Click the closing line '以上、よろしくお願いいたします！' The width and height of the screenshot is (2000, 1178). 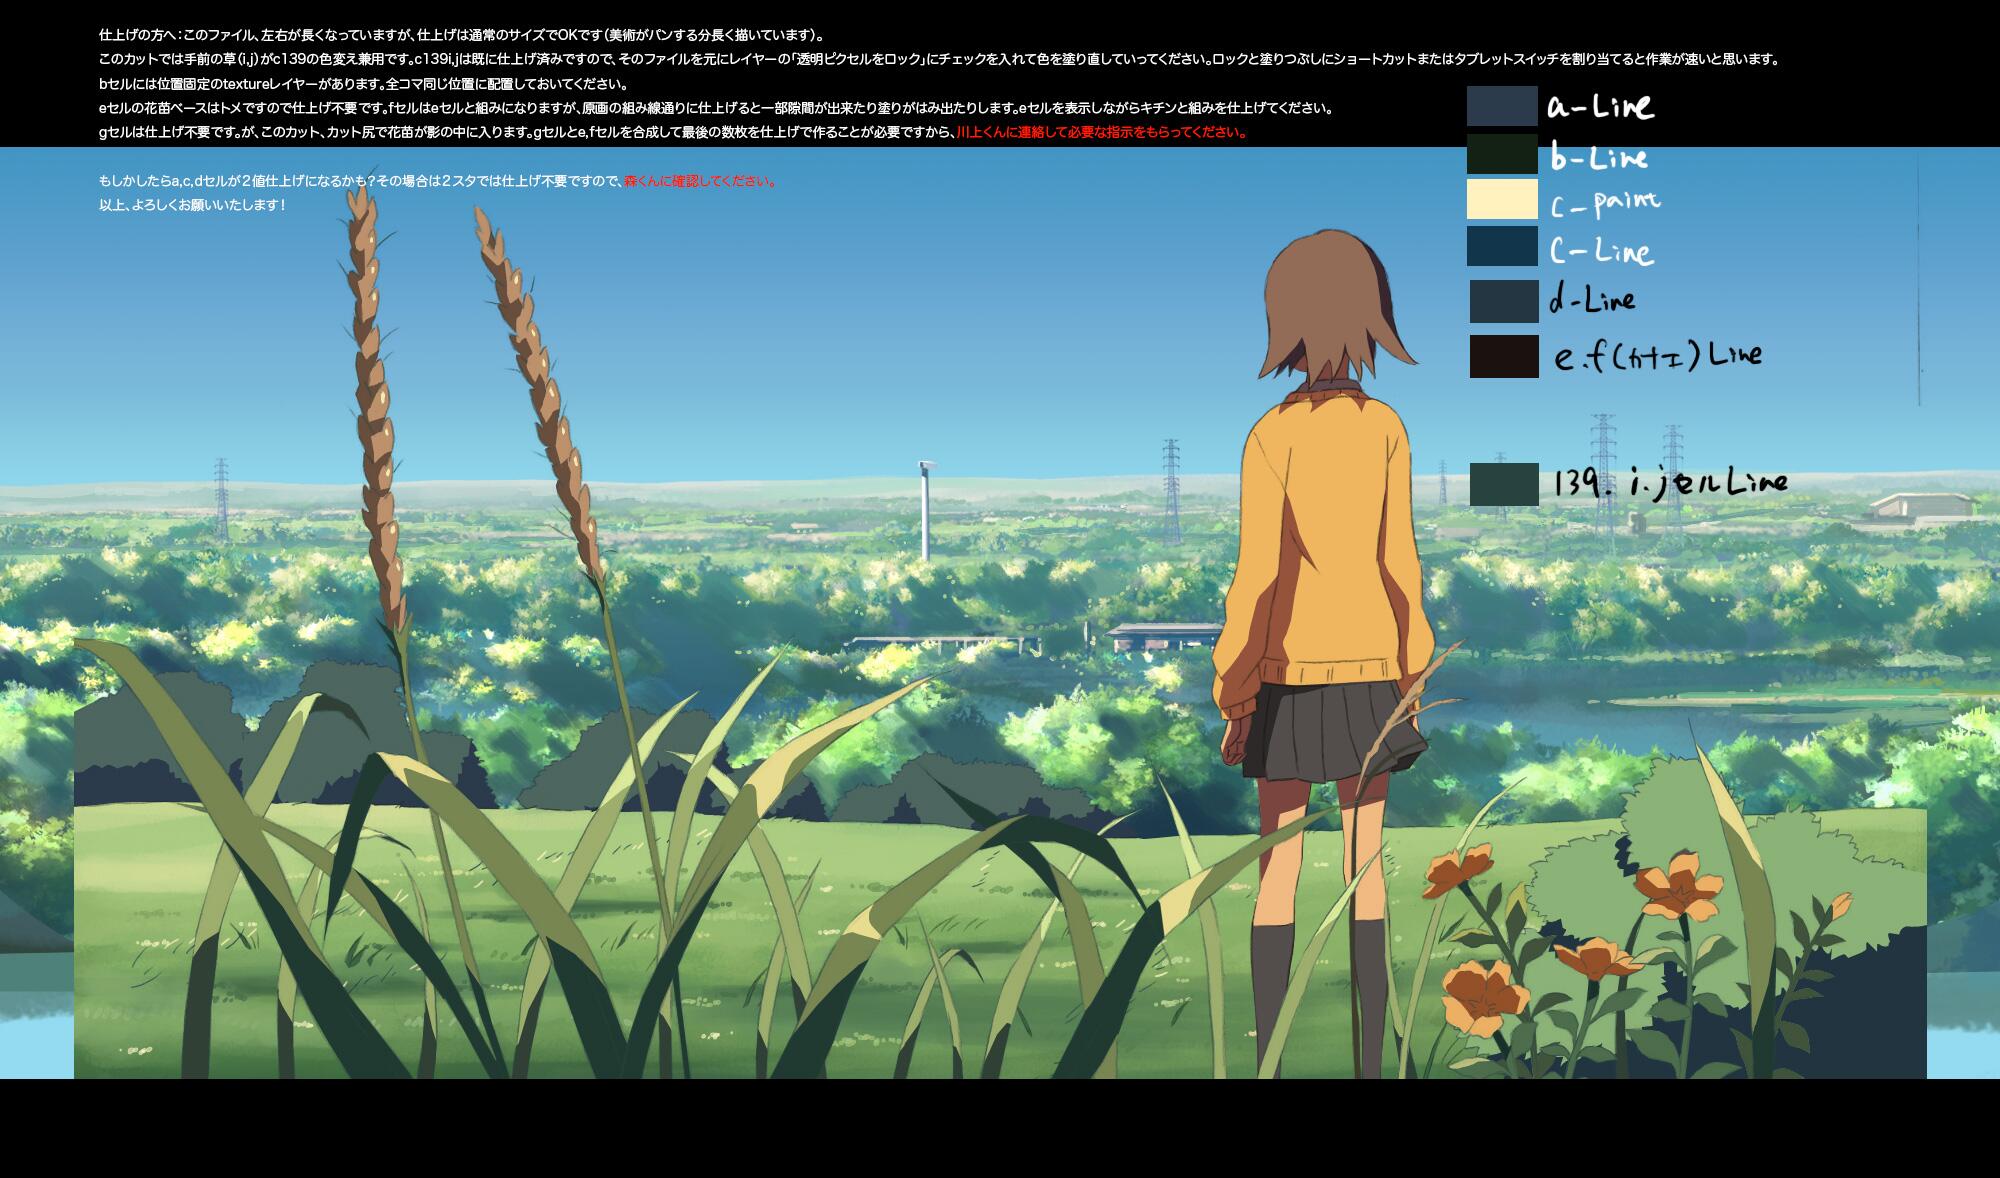[x=193, y=205]
